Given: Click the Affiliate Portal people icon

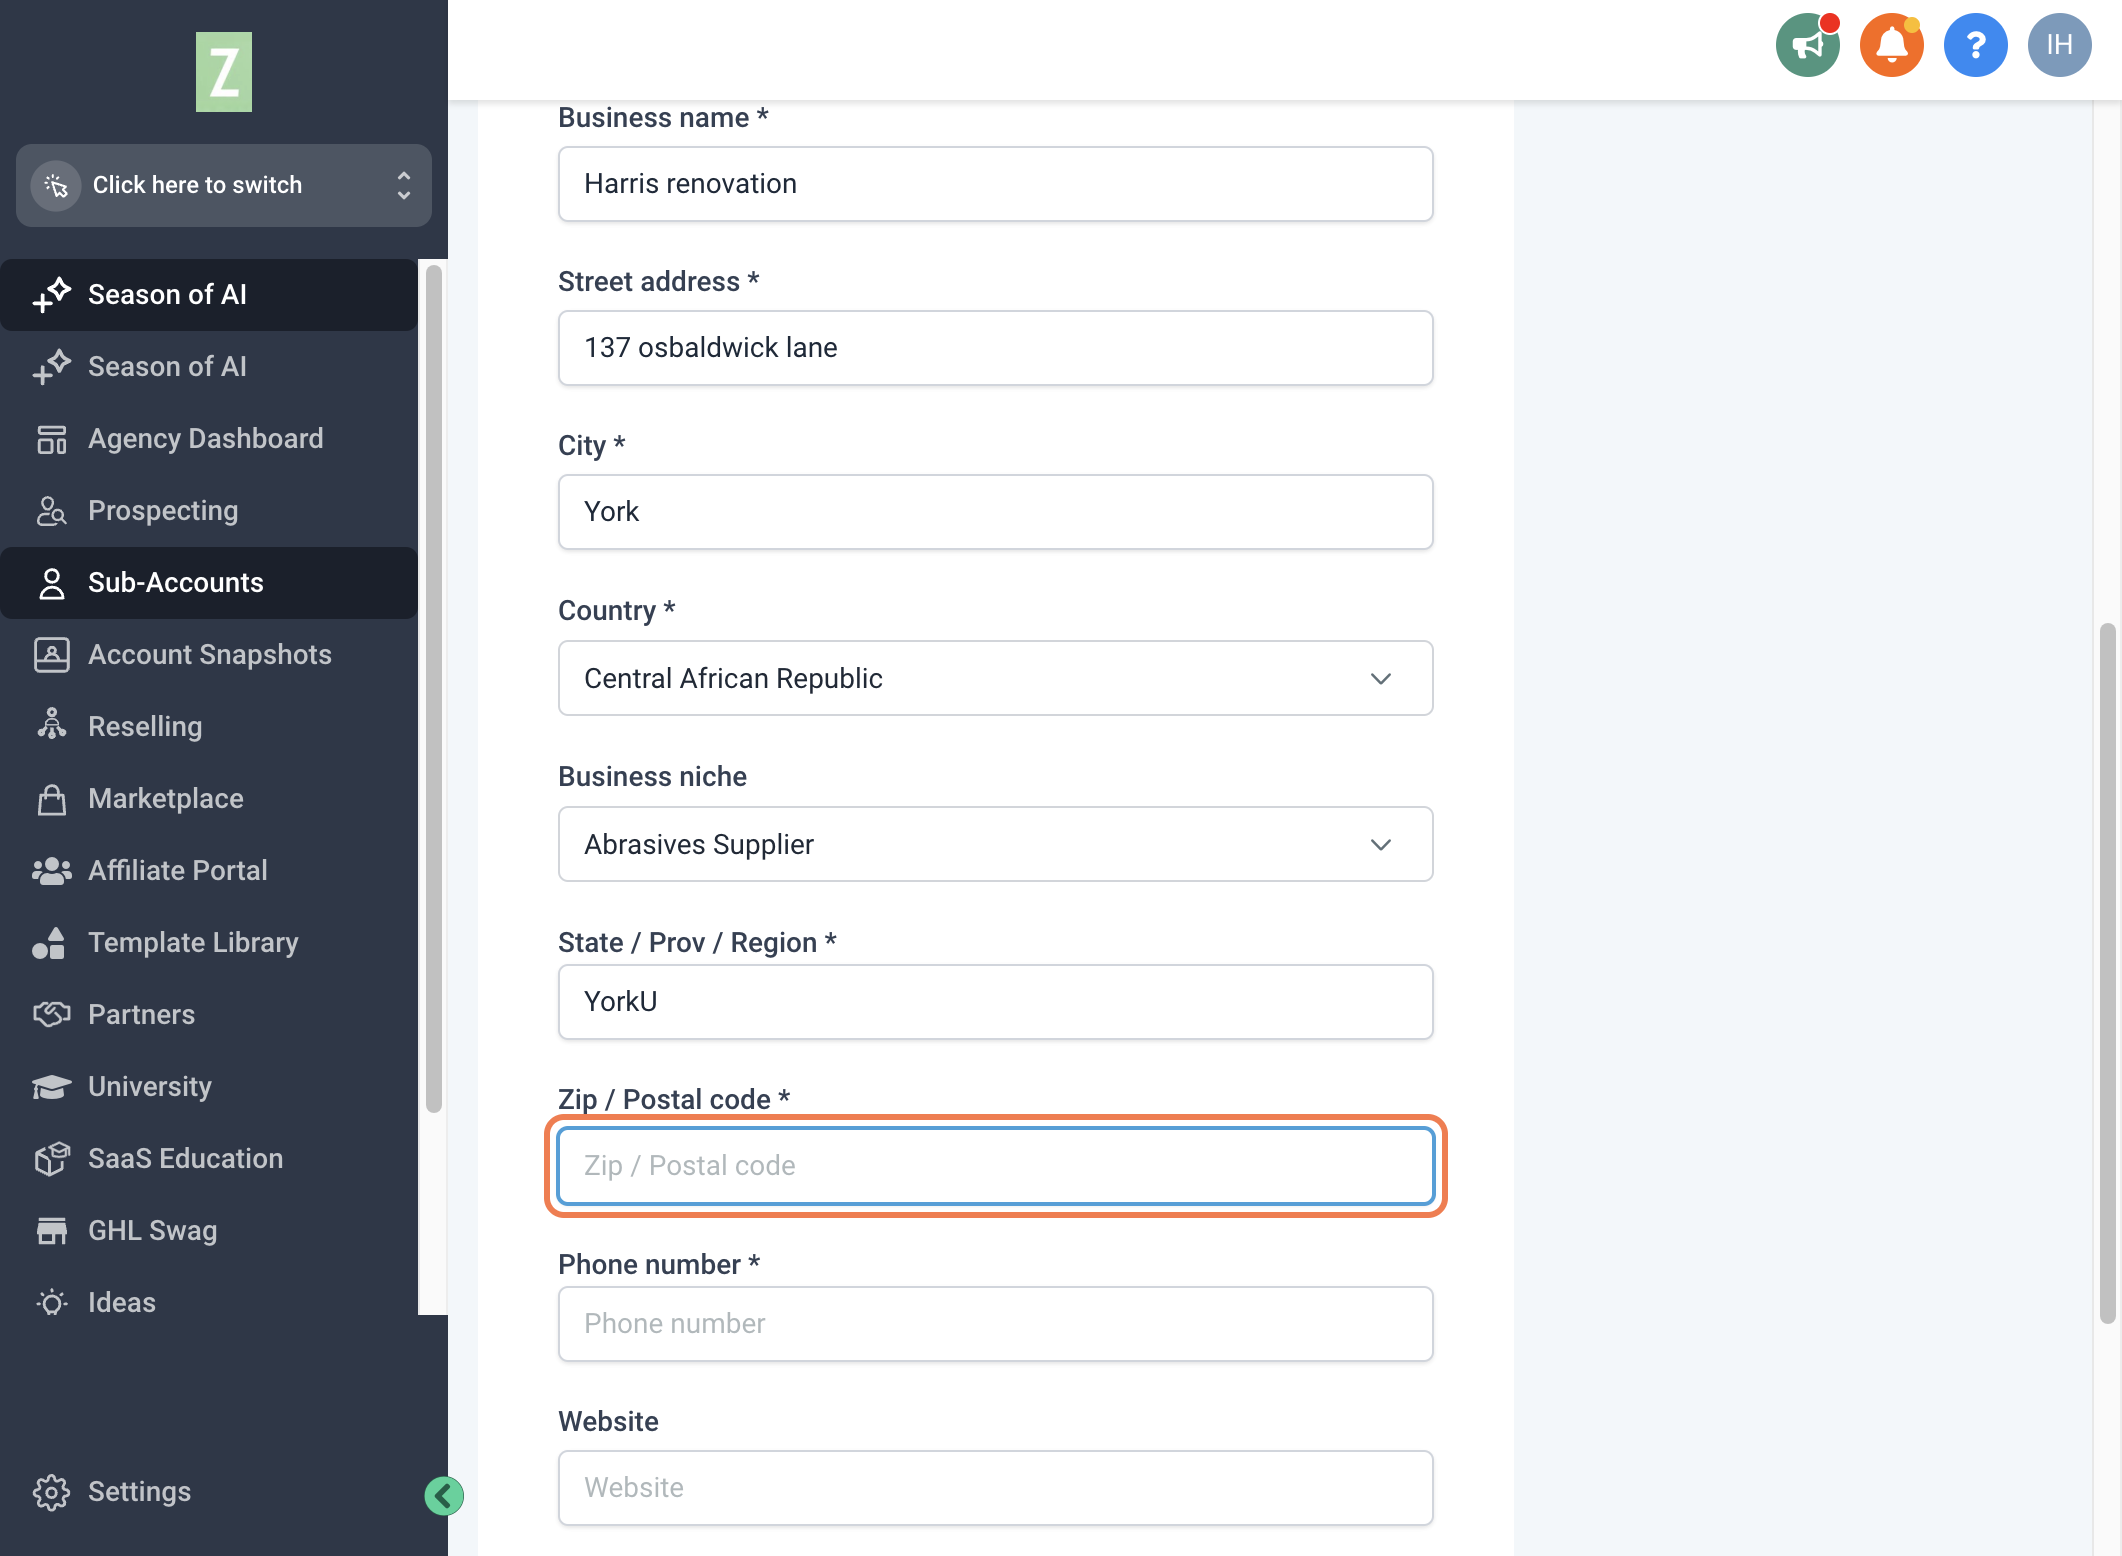Looking at the screenshot, I should point(51,871).
